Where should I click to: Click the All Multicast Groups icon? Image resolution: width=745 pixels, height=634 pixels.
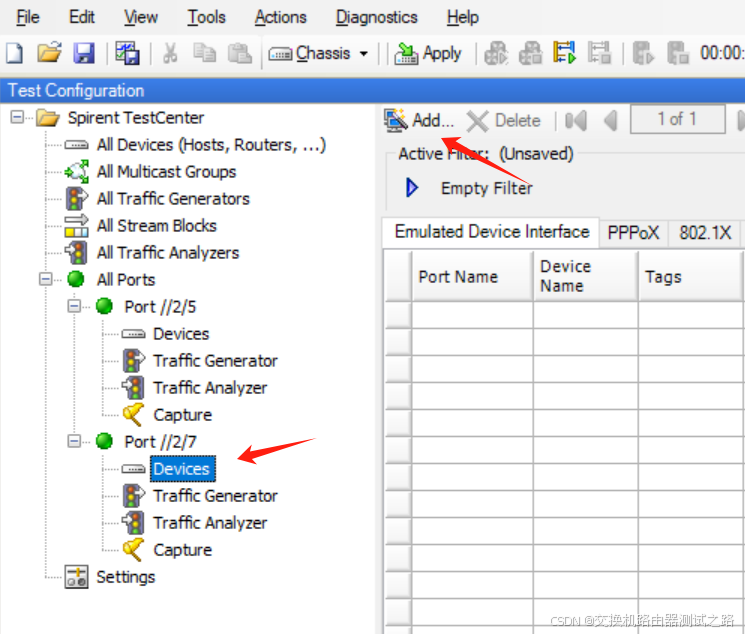[x=76, y=172]
